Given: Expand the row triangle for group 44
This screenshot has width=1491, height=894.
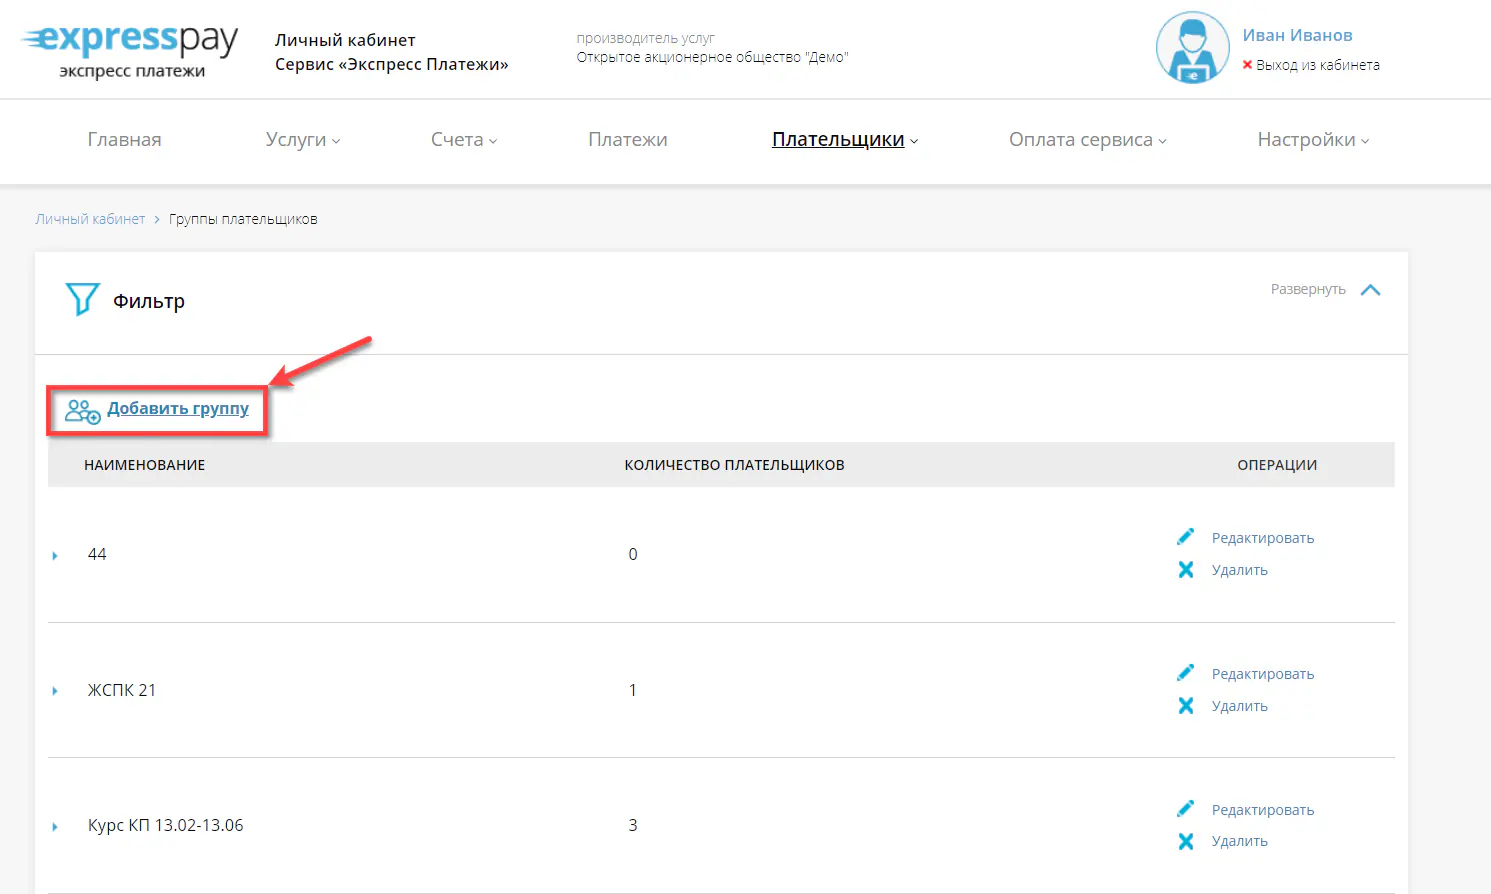Looking at the screenshot, I should (x=55, y=556).
